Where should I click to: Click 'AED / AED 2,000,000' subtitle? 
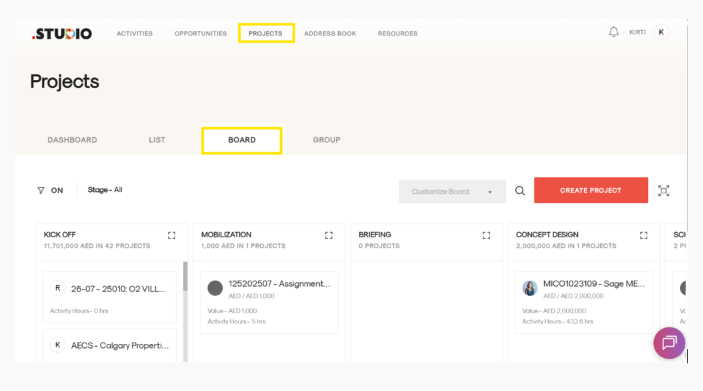click(x=573, y=296)
